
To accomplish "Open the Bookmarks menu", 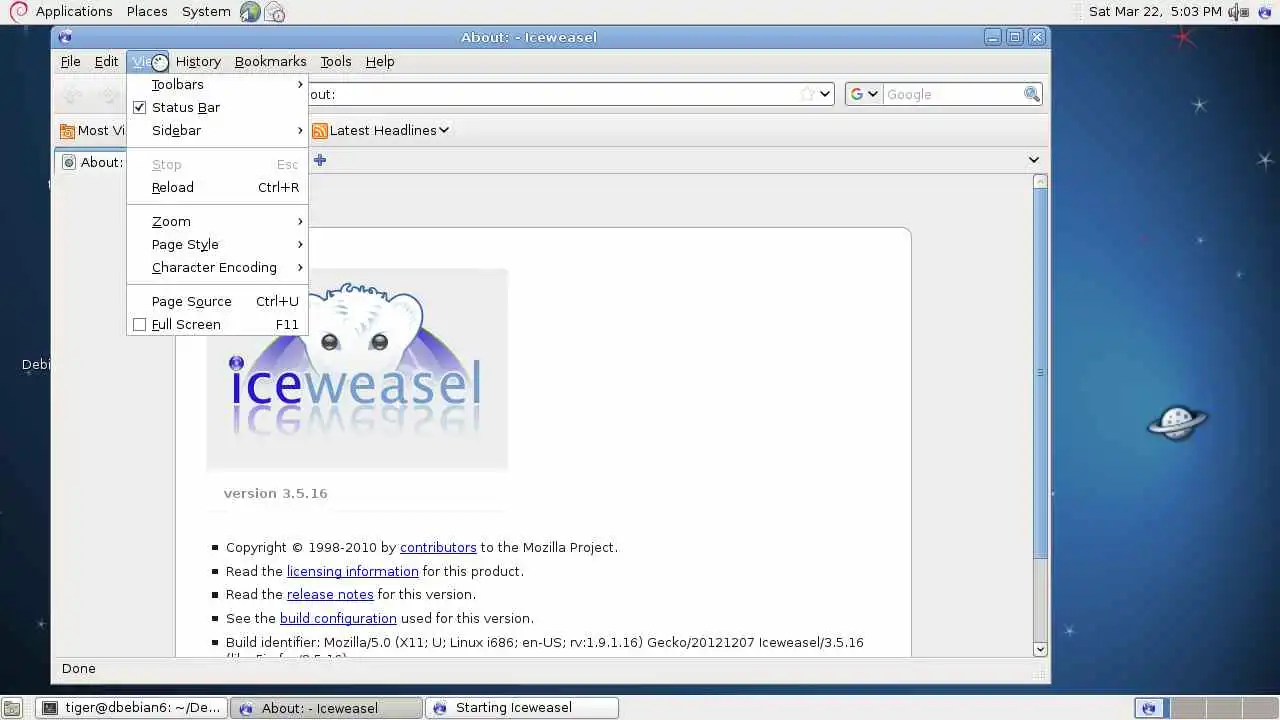I will tap(270, 61).
